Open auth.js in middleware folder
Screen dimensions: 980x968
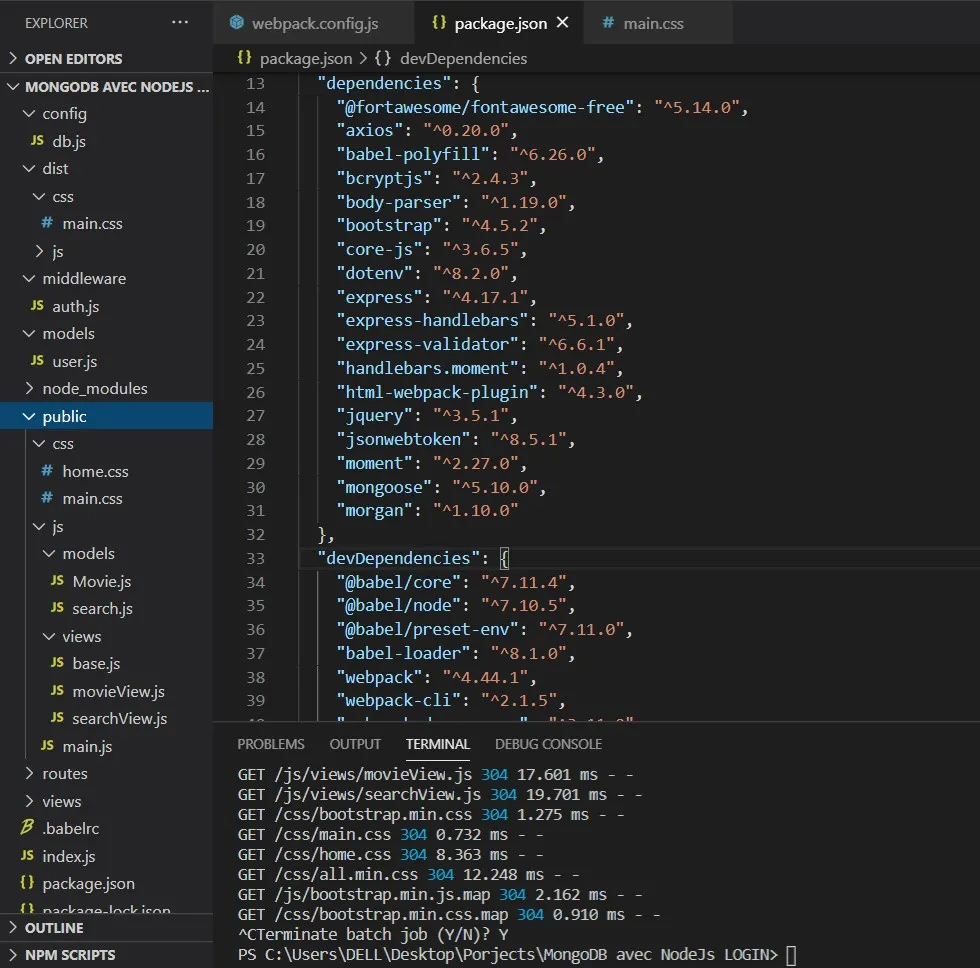tap(75, 306)
